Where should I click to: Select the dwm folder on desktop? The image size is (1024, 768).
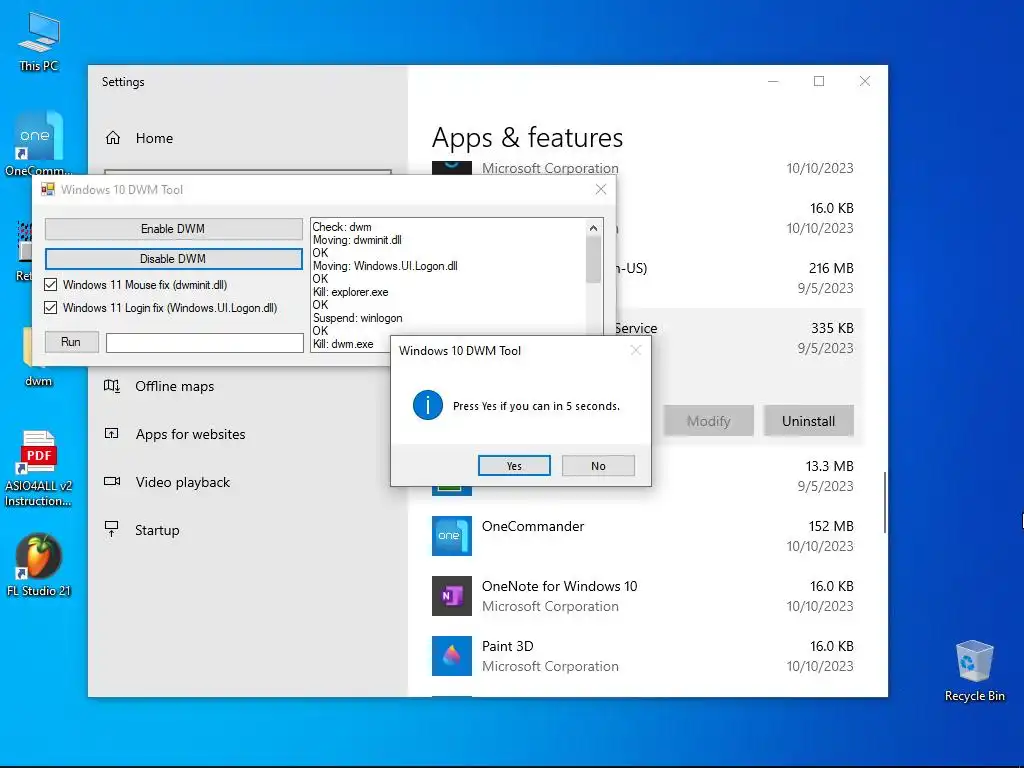coord(38,357)
